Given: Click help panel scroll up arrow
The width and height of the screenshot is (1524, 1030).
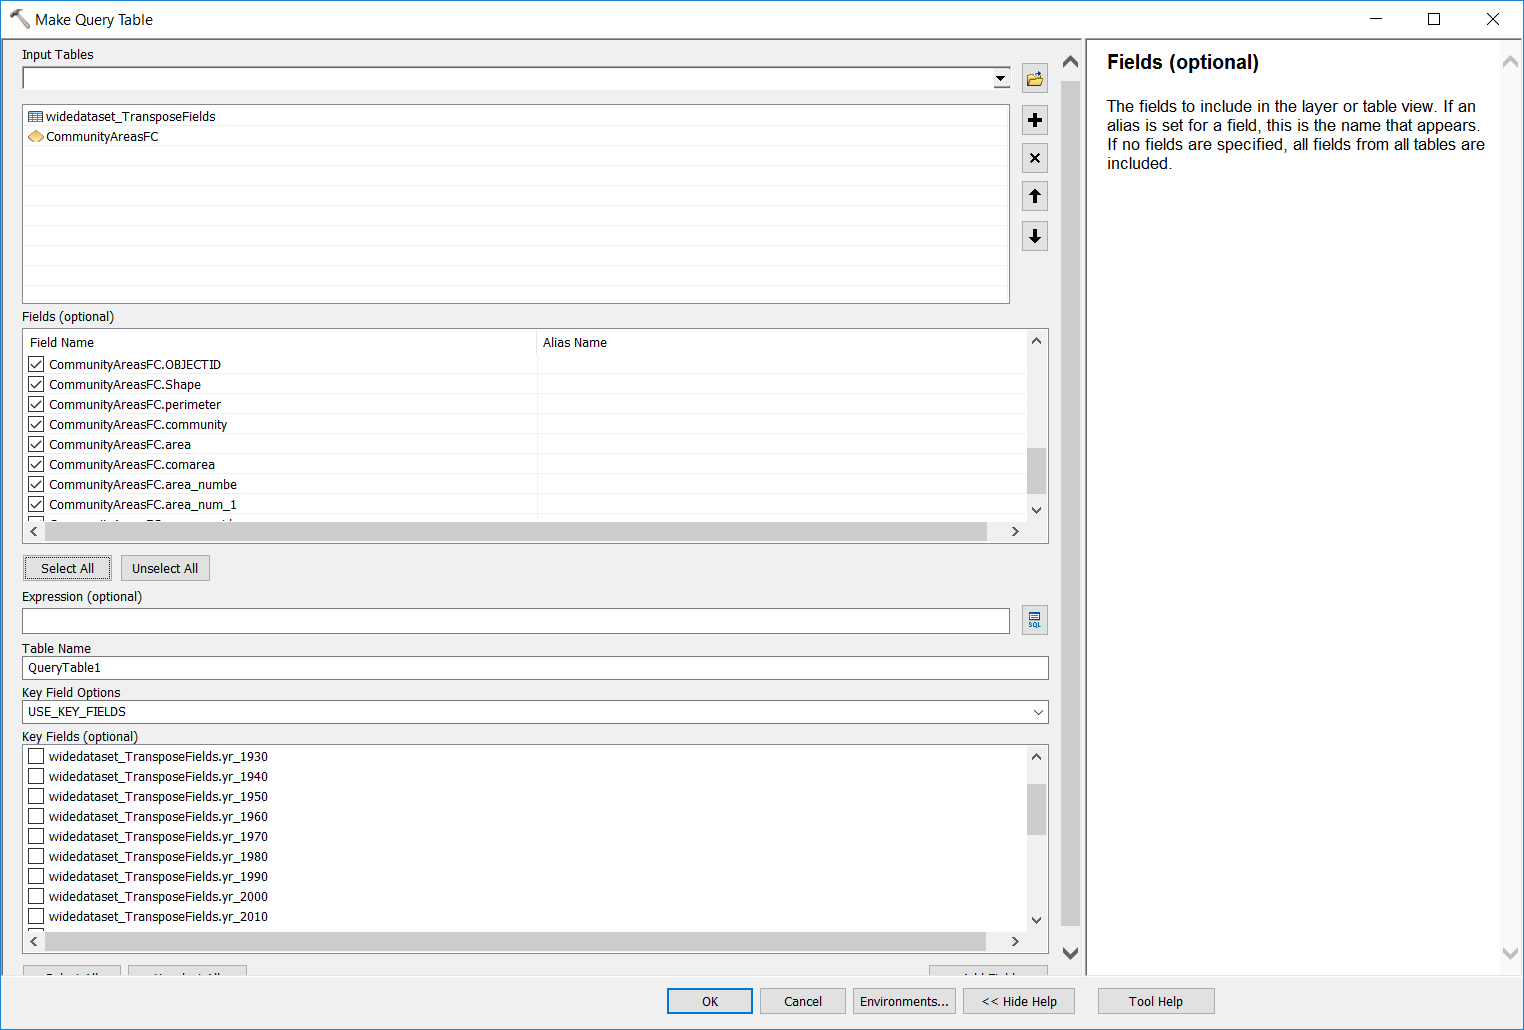Looking at the screenshot, I should pos(1510,62).
